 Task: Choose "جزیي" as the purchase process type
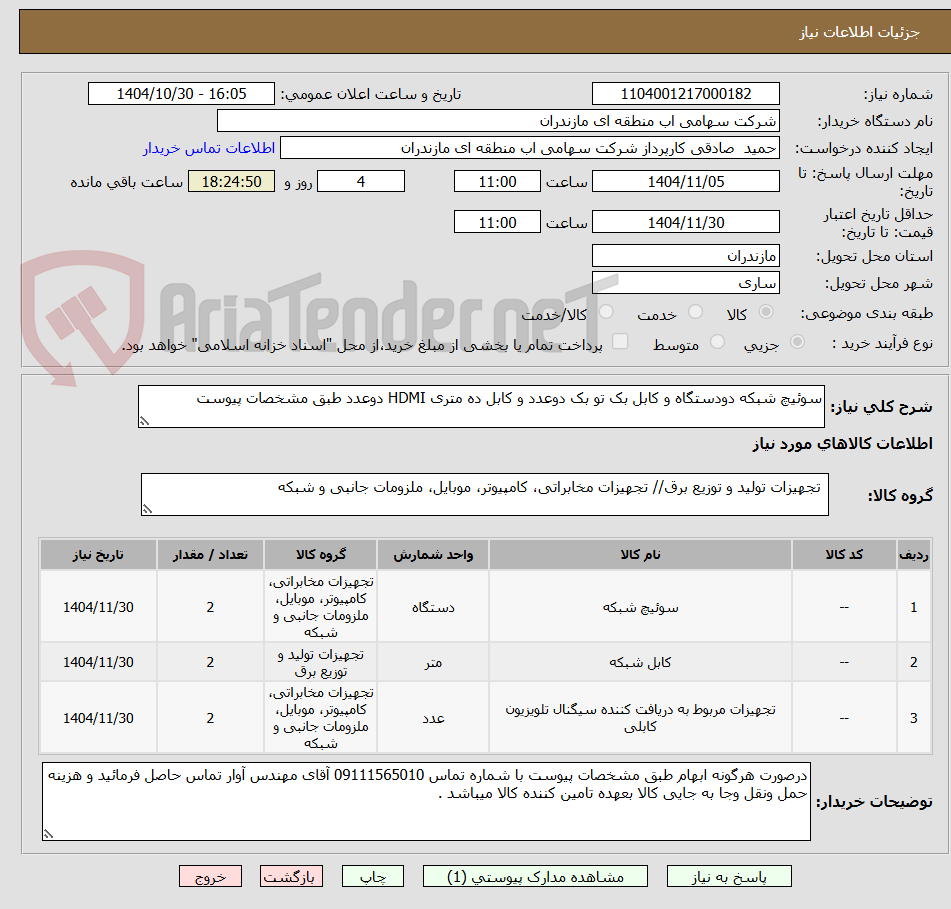click(x=797, y=340)
